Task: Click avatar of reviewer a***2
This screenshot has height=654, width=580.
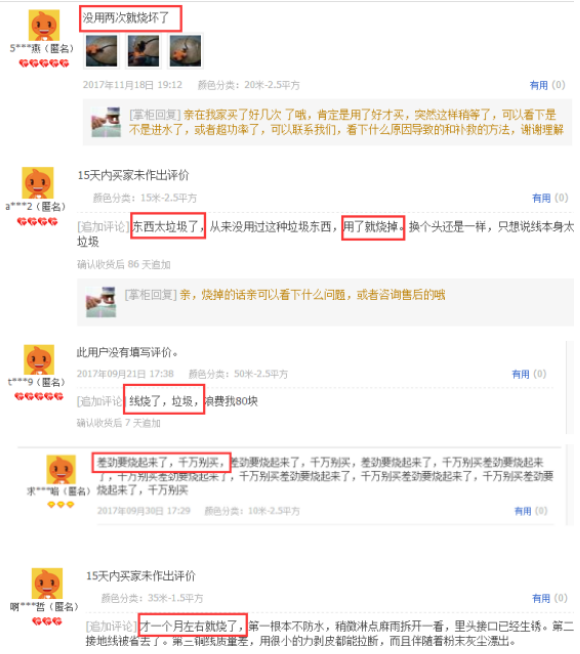Action: (38, 183)
